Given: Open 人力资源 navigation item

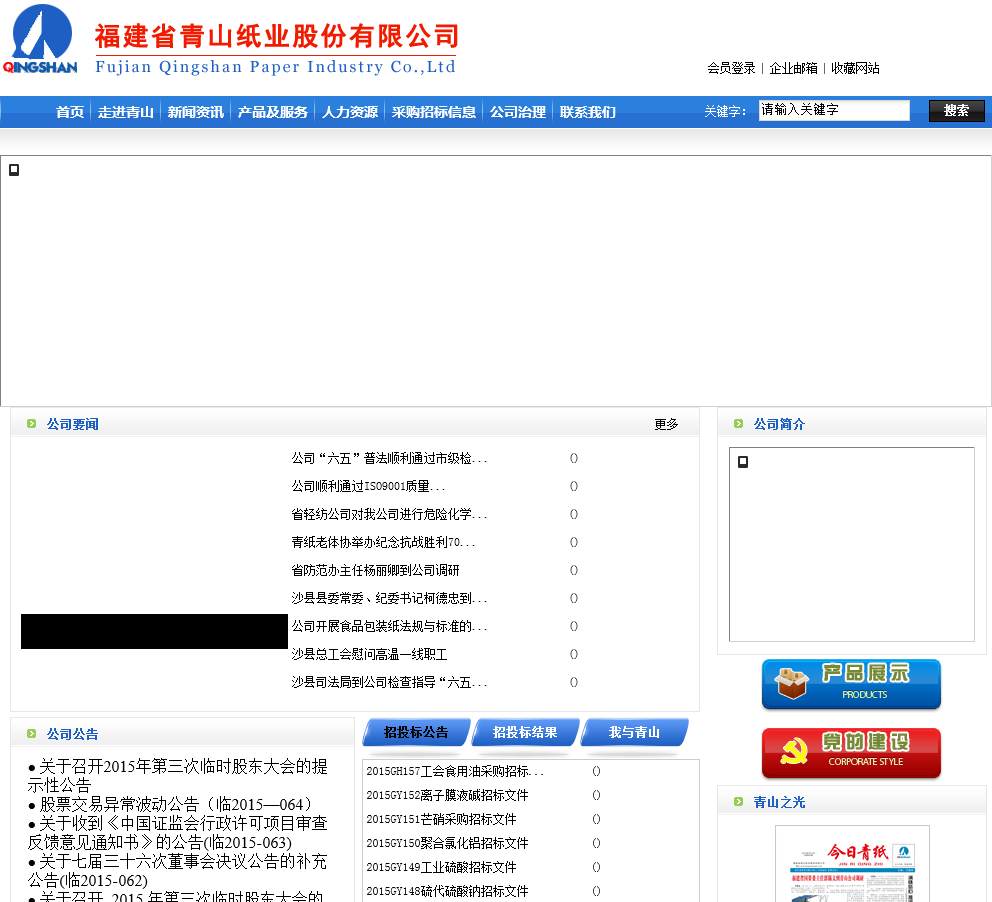Looking at the screenshot, I should click(x=349, y=112).
